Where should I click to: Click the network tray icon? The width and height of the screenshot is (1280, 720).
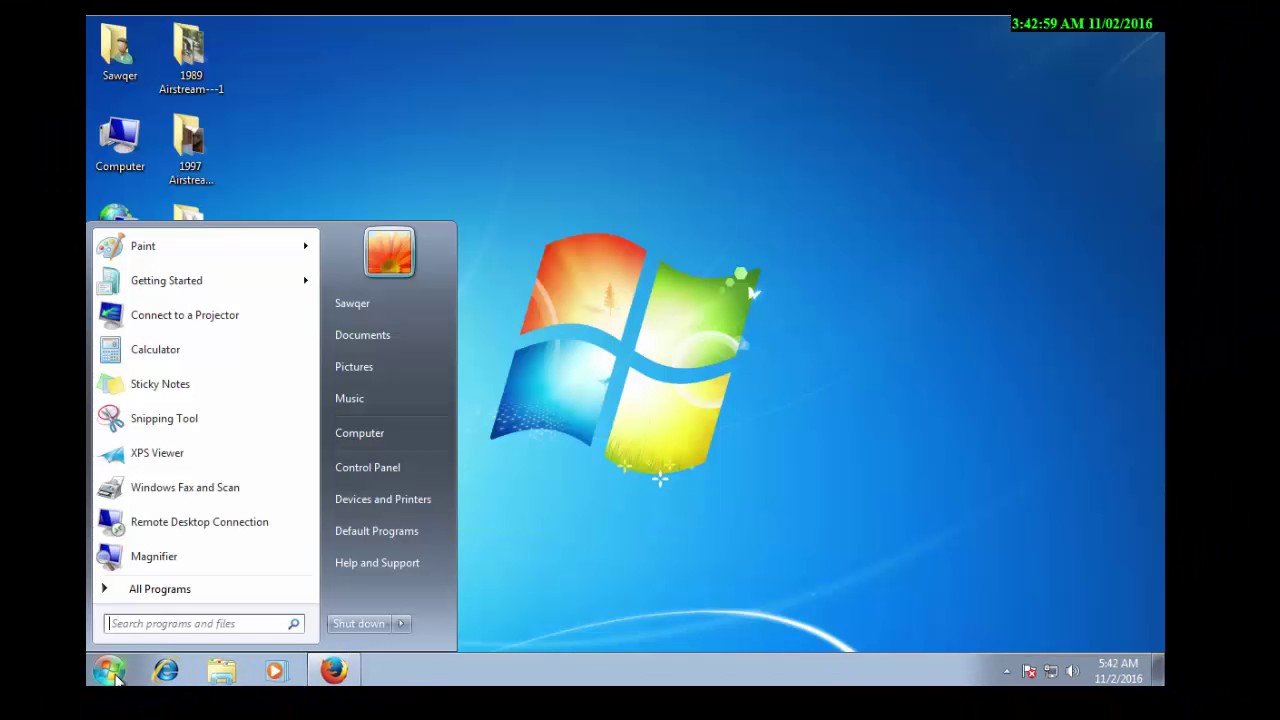pos(1051,671)
